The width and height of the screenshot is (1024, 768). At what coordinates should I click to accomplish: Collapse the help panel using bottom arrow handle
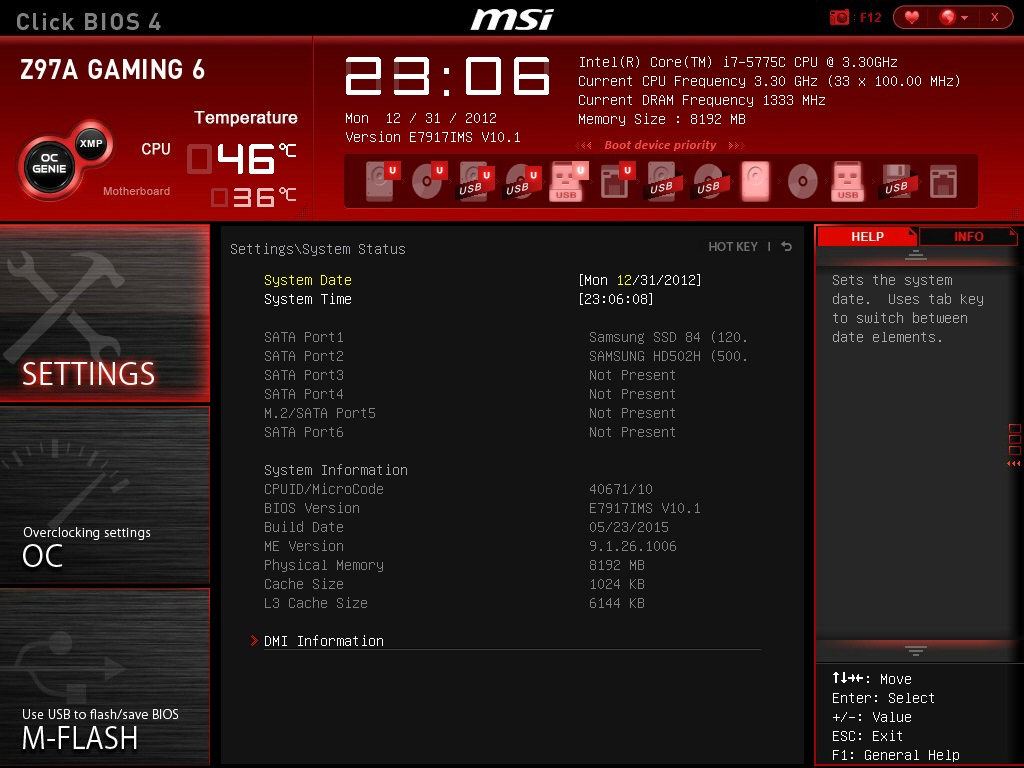[x=915, y=651]
